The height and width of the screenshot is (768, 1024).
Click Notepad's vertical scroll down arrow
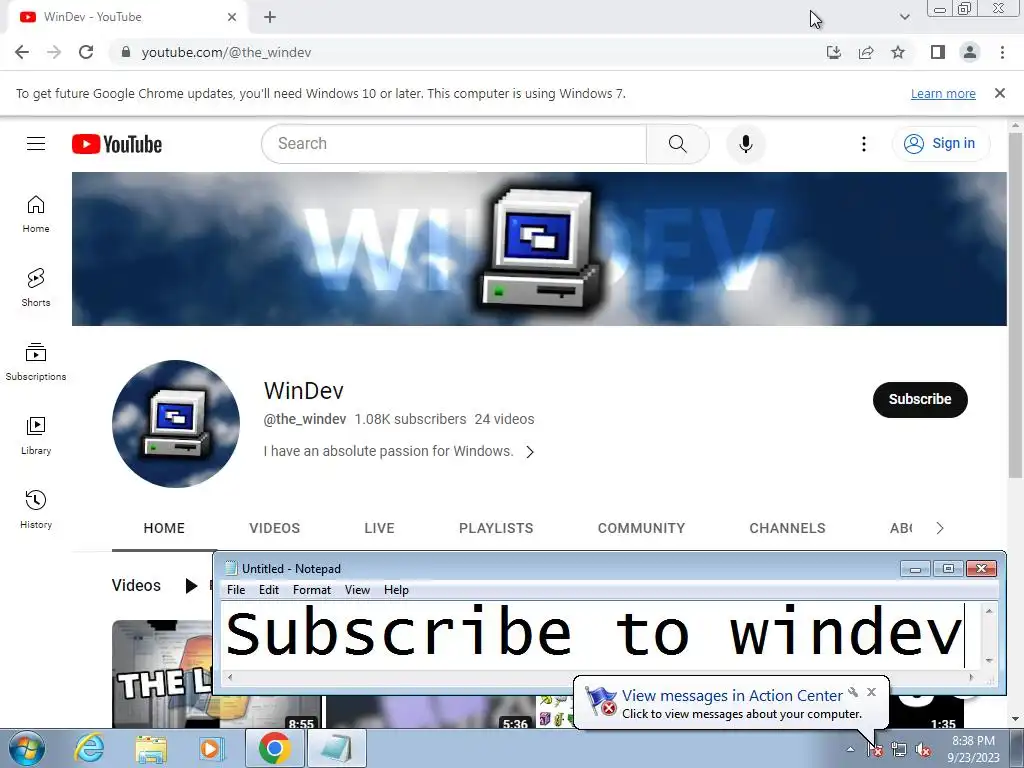989,661
